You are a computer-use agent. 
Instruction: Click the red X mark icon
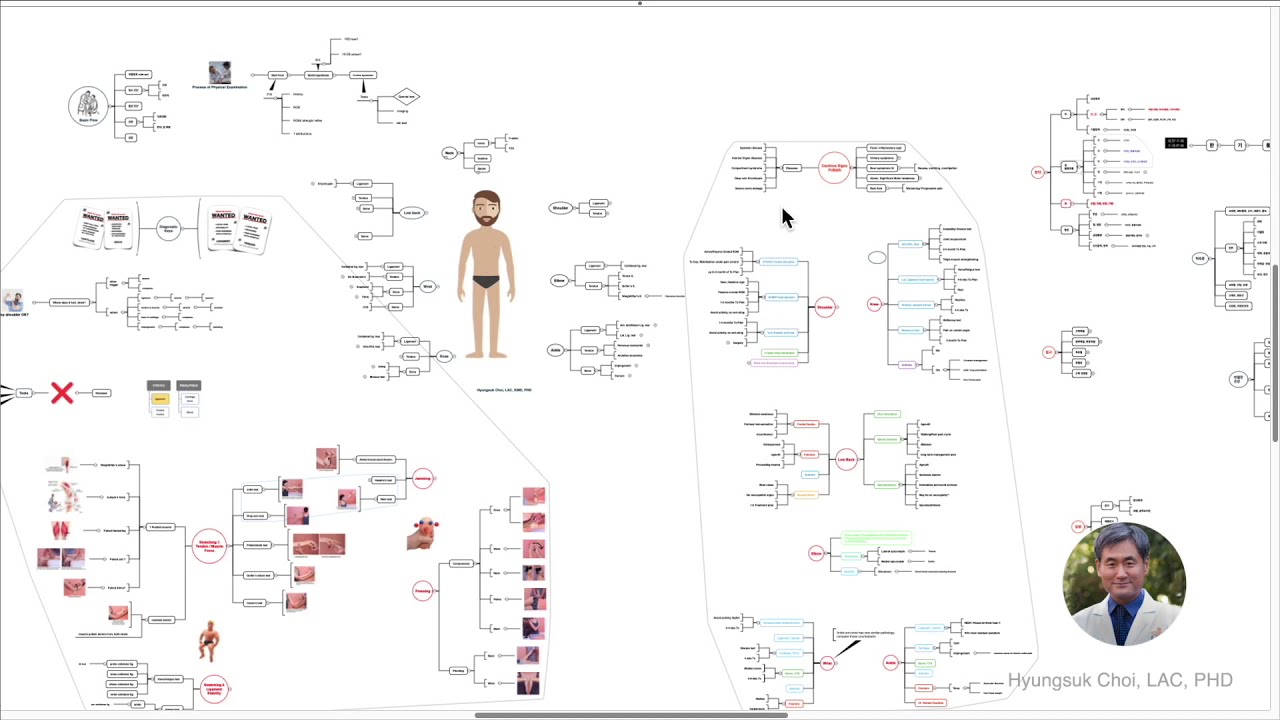(62, 393)
